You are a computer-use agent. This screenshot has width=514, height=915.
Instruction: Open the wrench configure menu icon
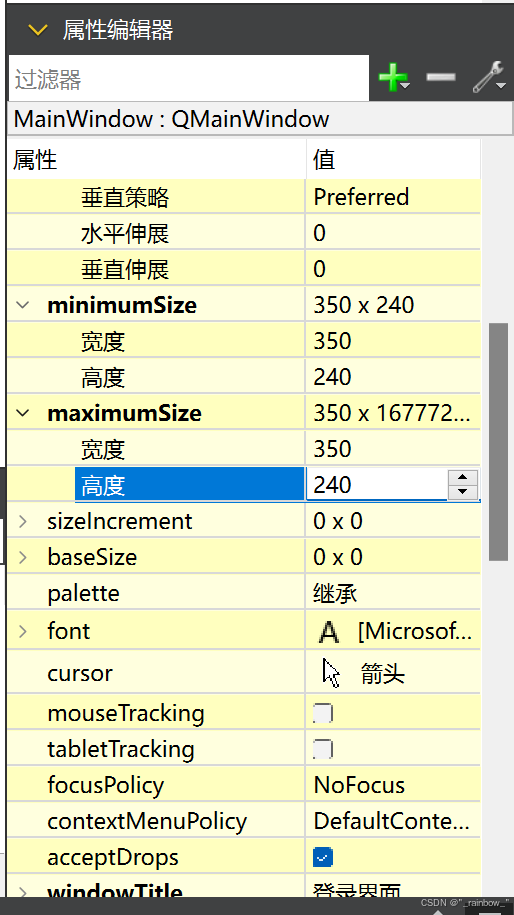488,76
